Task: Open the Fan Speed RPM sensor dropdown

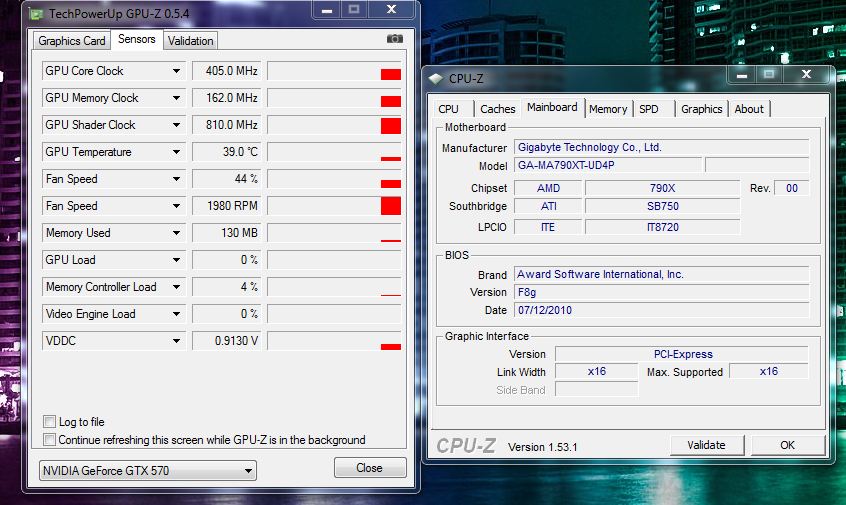Action: pos(176,206)
